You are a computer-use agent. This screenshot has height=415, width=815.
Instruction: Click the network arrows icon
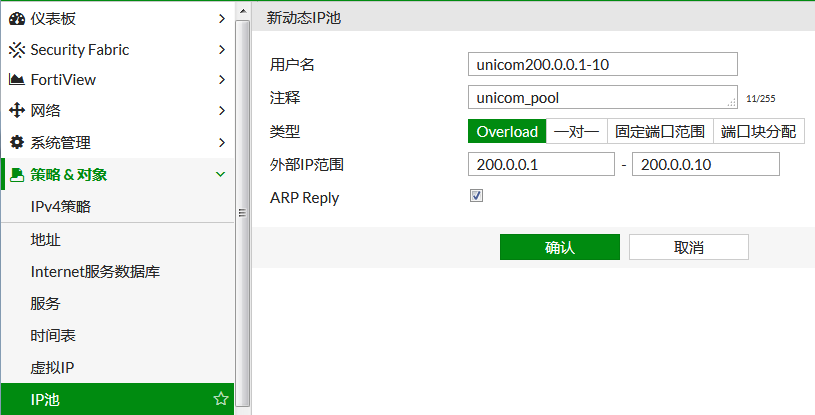[x=17, y=111]
